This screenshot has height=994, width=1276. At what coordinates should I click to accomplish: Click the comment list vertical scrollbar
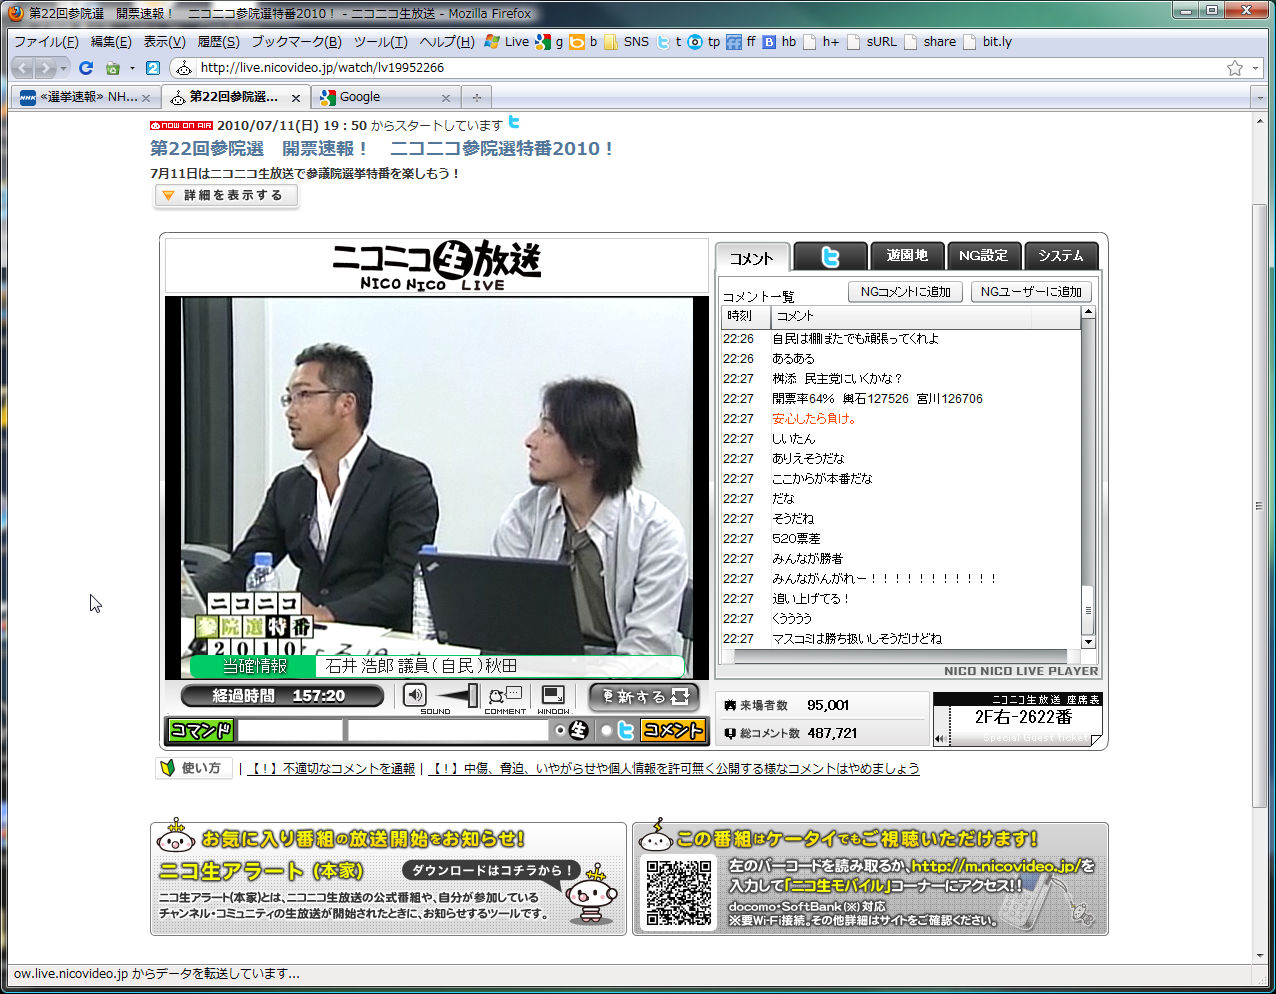[1088, 478]
